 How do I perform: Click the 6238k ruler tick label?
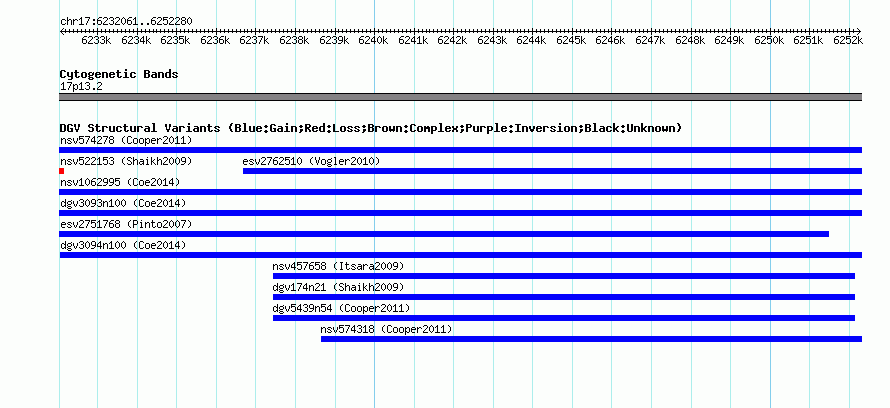tap(294, 41)
